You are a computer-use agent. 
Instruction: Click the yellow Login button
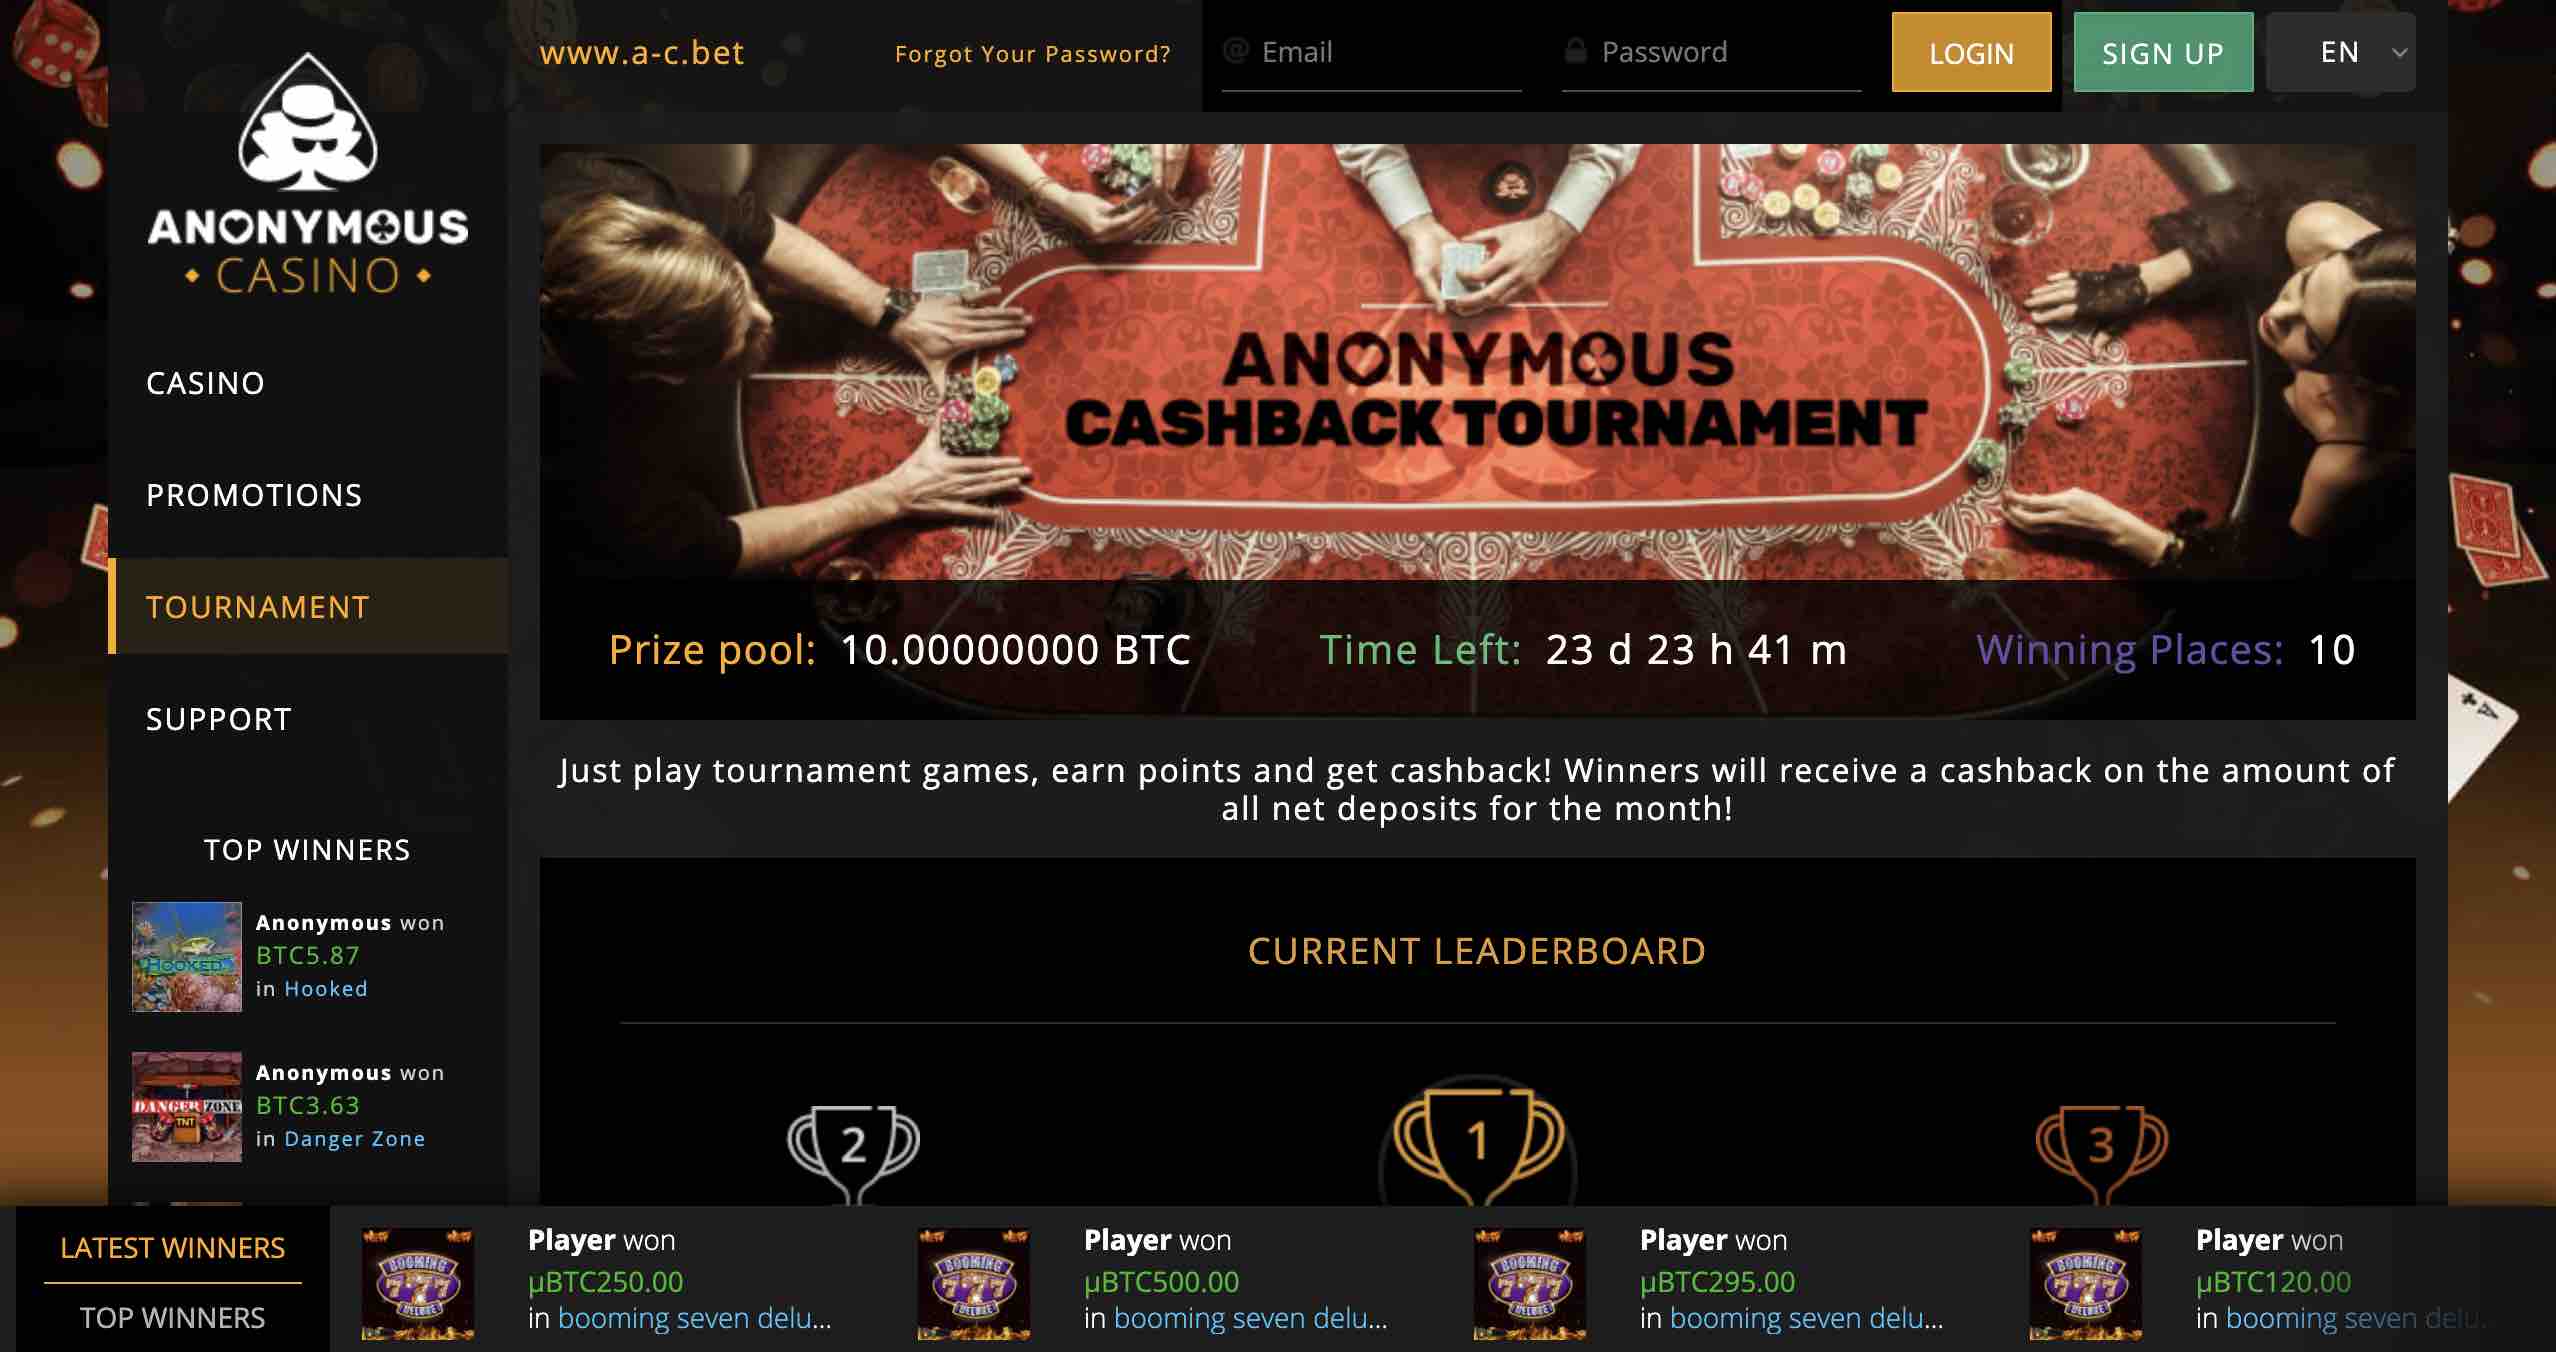1972,52
